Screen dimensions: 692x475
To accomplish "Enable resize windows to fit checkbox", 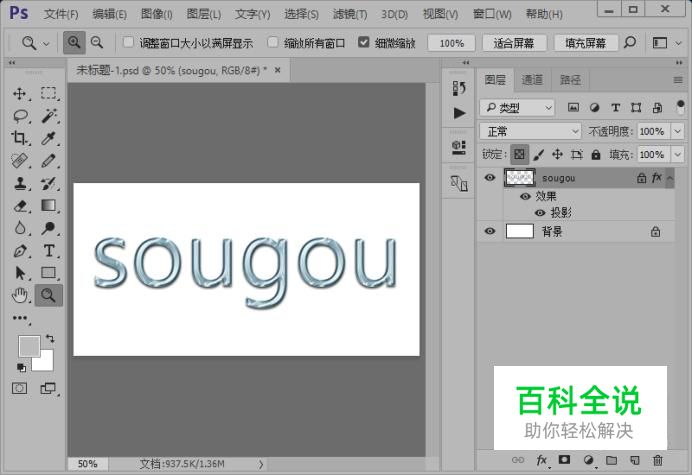I will 128,42.
